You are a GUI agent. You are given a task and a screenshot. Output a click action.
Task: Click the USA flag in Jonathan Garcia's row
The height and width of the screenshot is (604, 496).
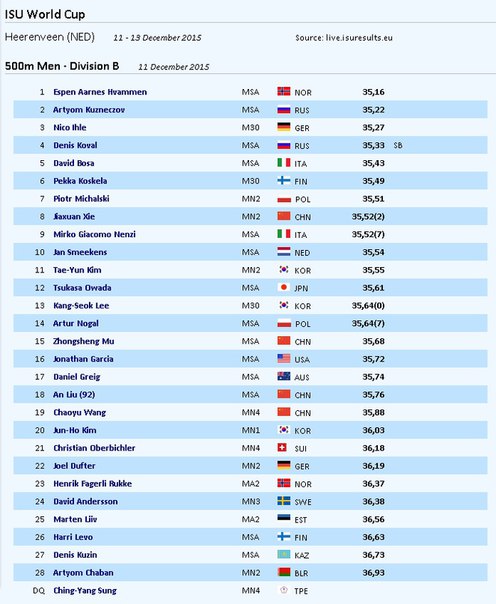coord(284,358)
